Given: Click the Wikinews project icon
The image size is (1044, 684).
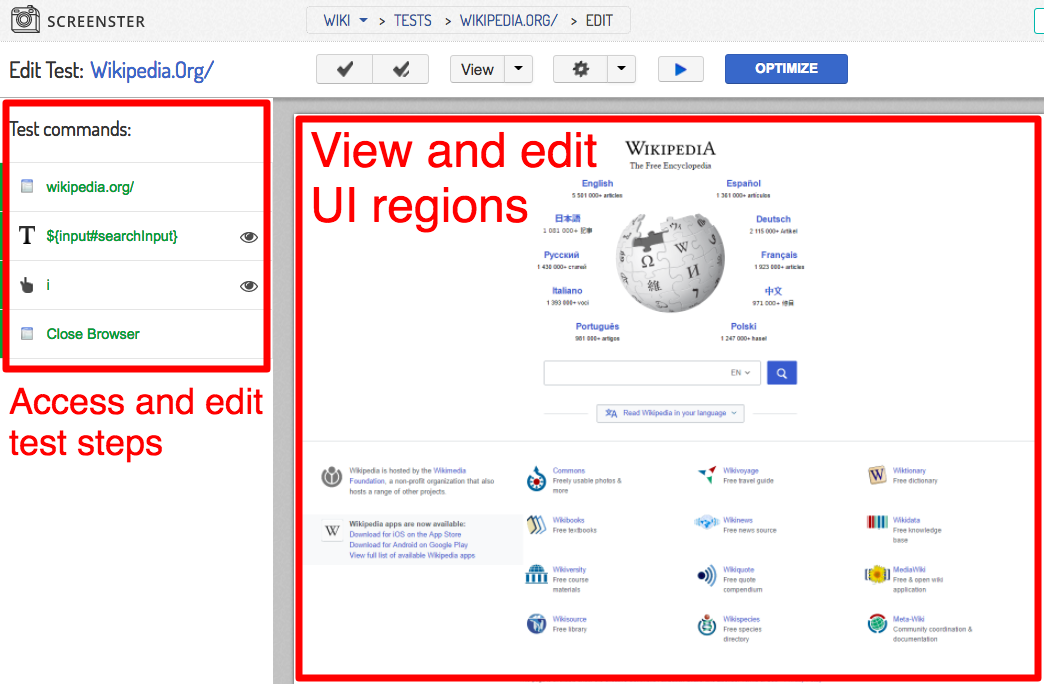Looking at the screenshot, I should coord(706,523).
